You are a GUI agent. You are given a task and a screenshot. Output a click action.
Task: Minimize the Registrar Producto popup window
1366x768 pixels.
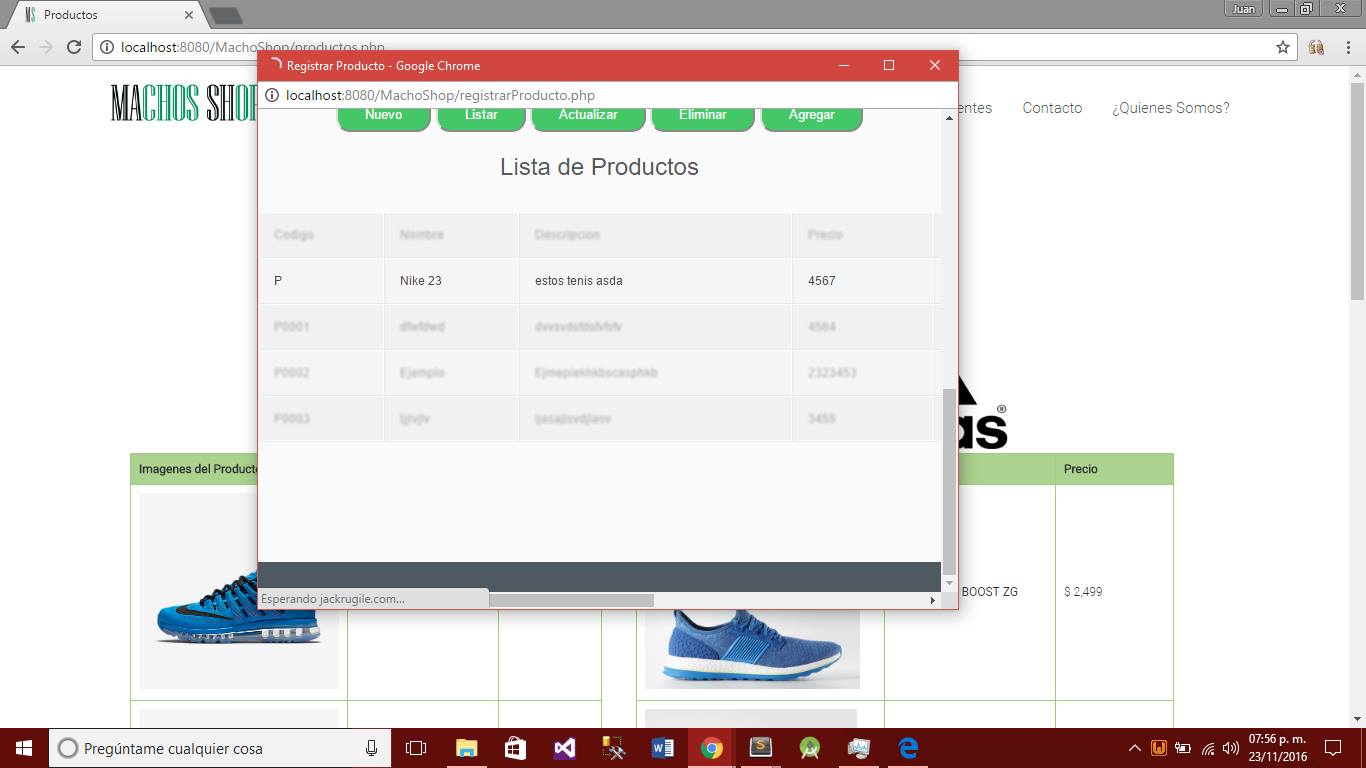844,65
